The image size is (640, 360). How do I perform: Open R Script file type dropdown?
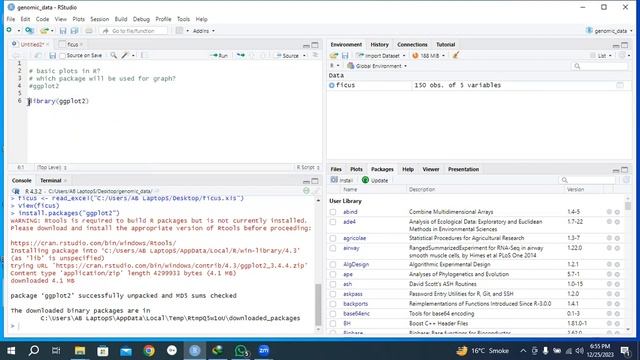tap(308, 167)
